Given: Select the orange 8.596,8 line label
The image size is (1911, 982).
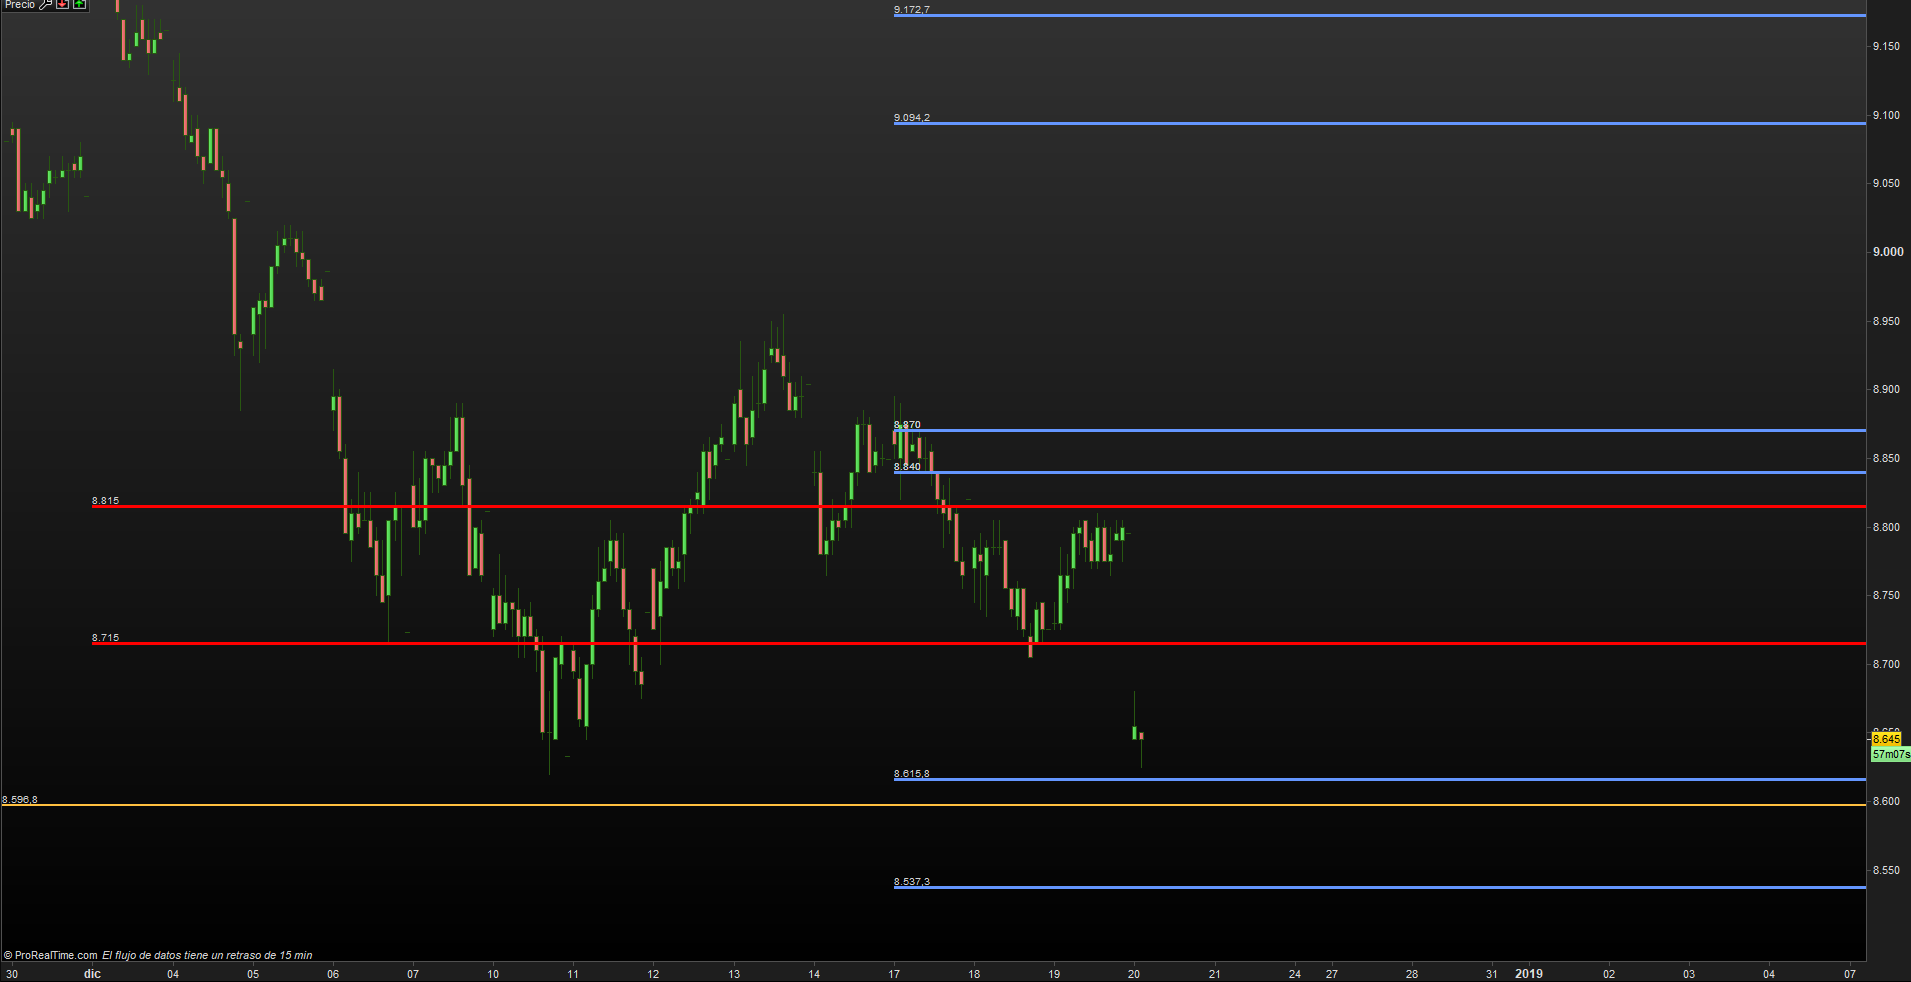Looking at the screenshot, I should tap(20, 800).
